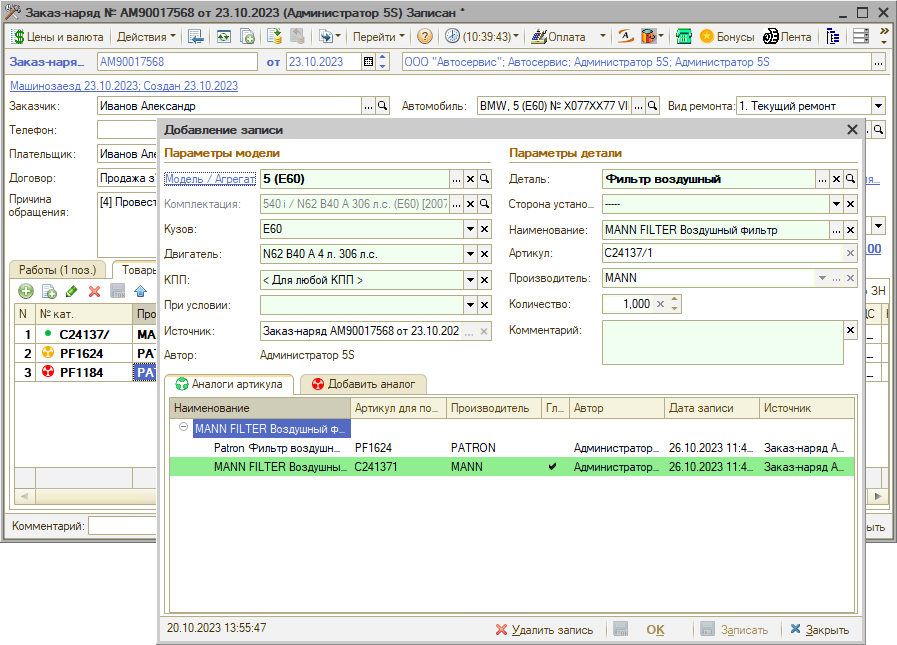Select MANN C241371 analog row
The height and width of the screenshot is (645, 897).
coord(511,466)
